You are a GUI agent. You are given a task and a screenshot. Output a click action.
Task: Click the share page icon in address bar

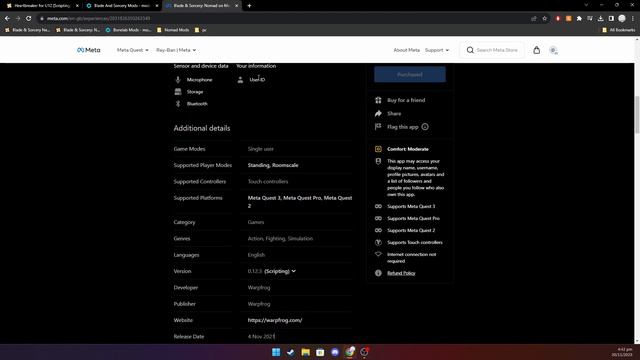pyautogui.click(x=533, y=18)
